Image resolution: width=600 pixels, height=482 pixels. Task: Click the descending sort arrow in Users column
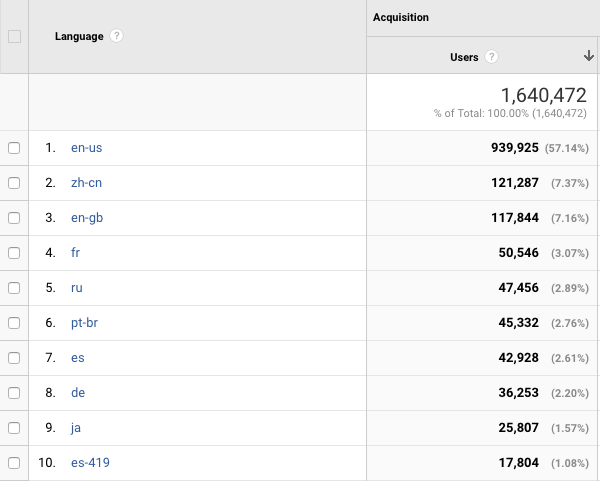tap(589, 56)
